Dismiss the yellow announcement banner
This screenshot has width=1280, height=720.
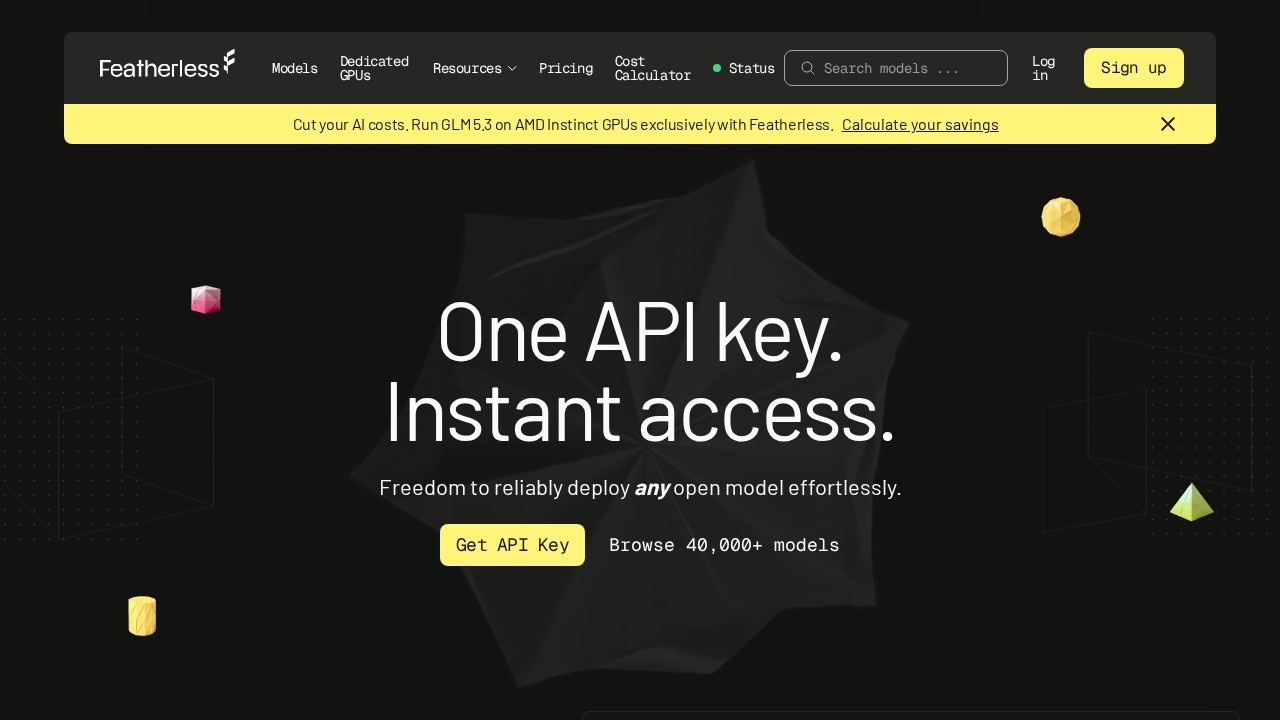[1168, 124]
